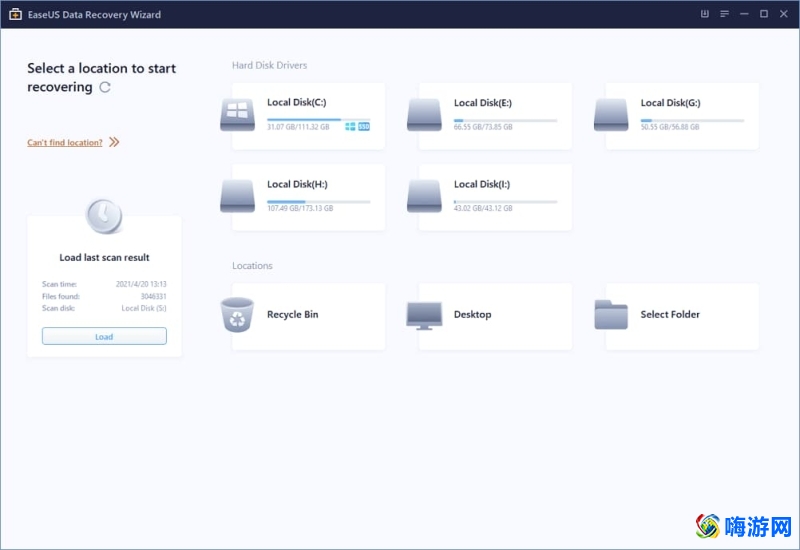The height and width of the screenshot is (550, 800).
Task: Click the Local Disk(G:) usage bar
Action: [x=692, y=120]
